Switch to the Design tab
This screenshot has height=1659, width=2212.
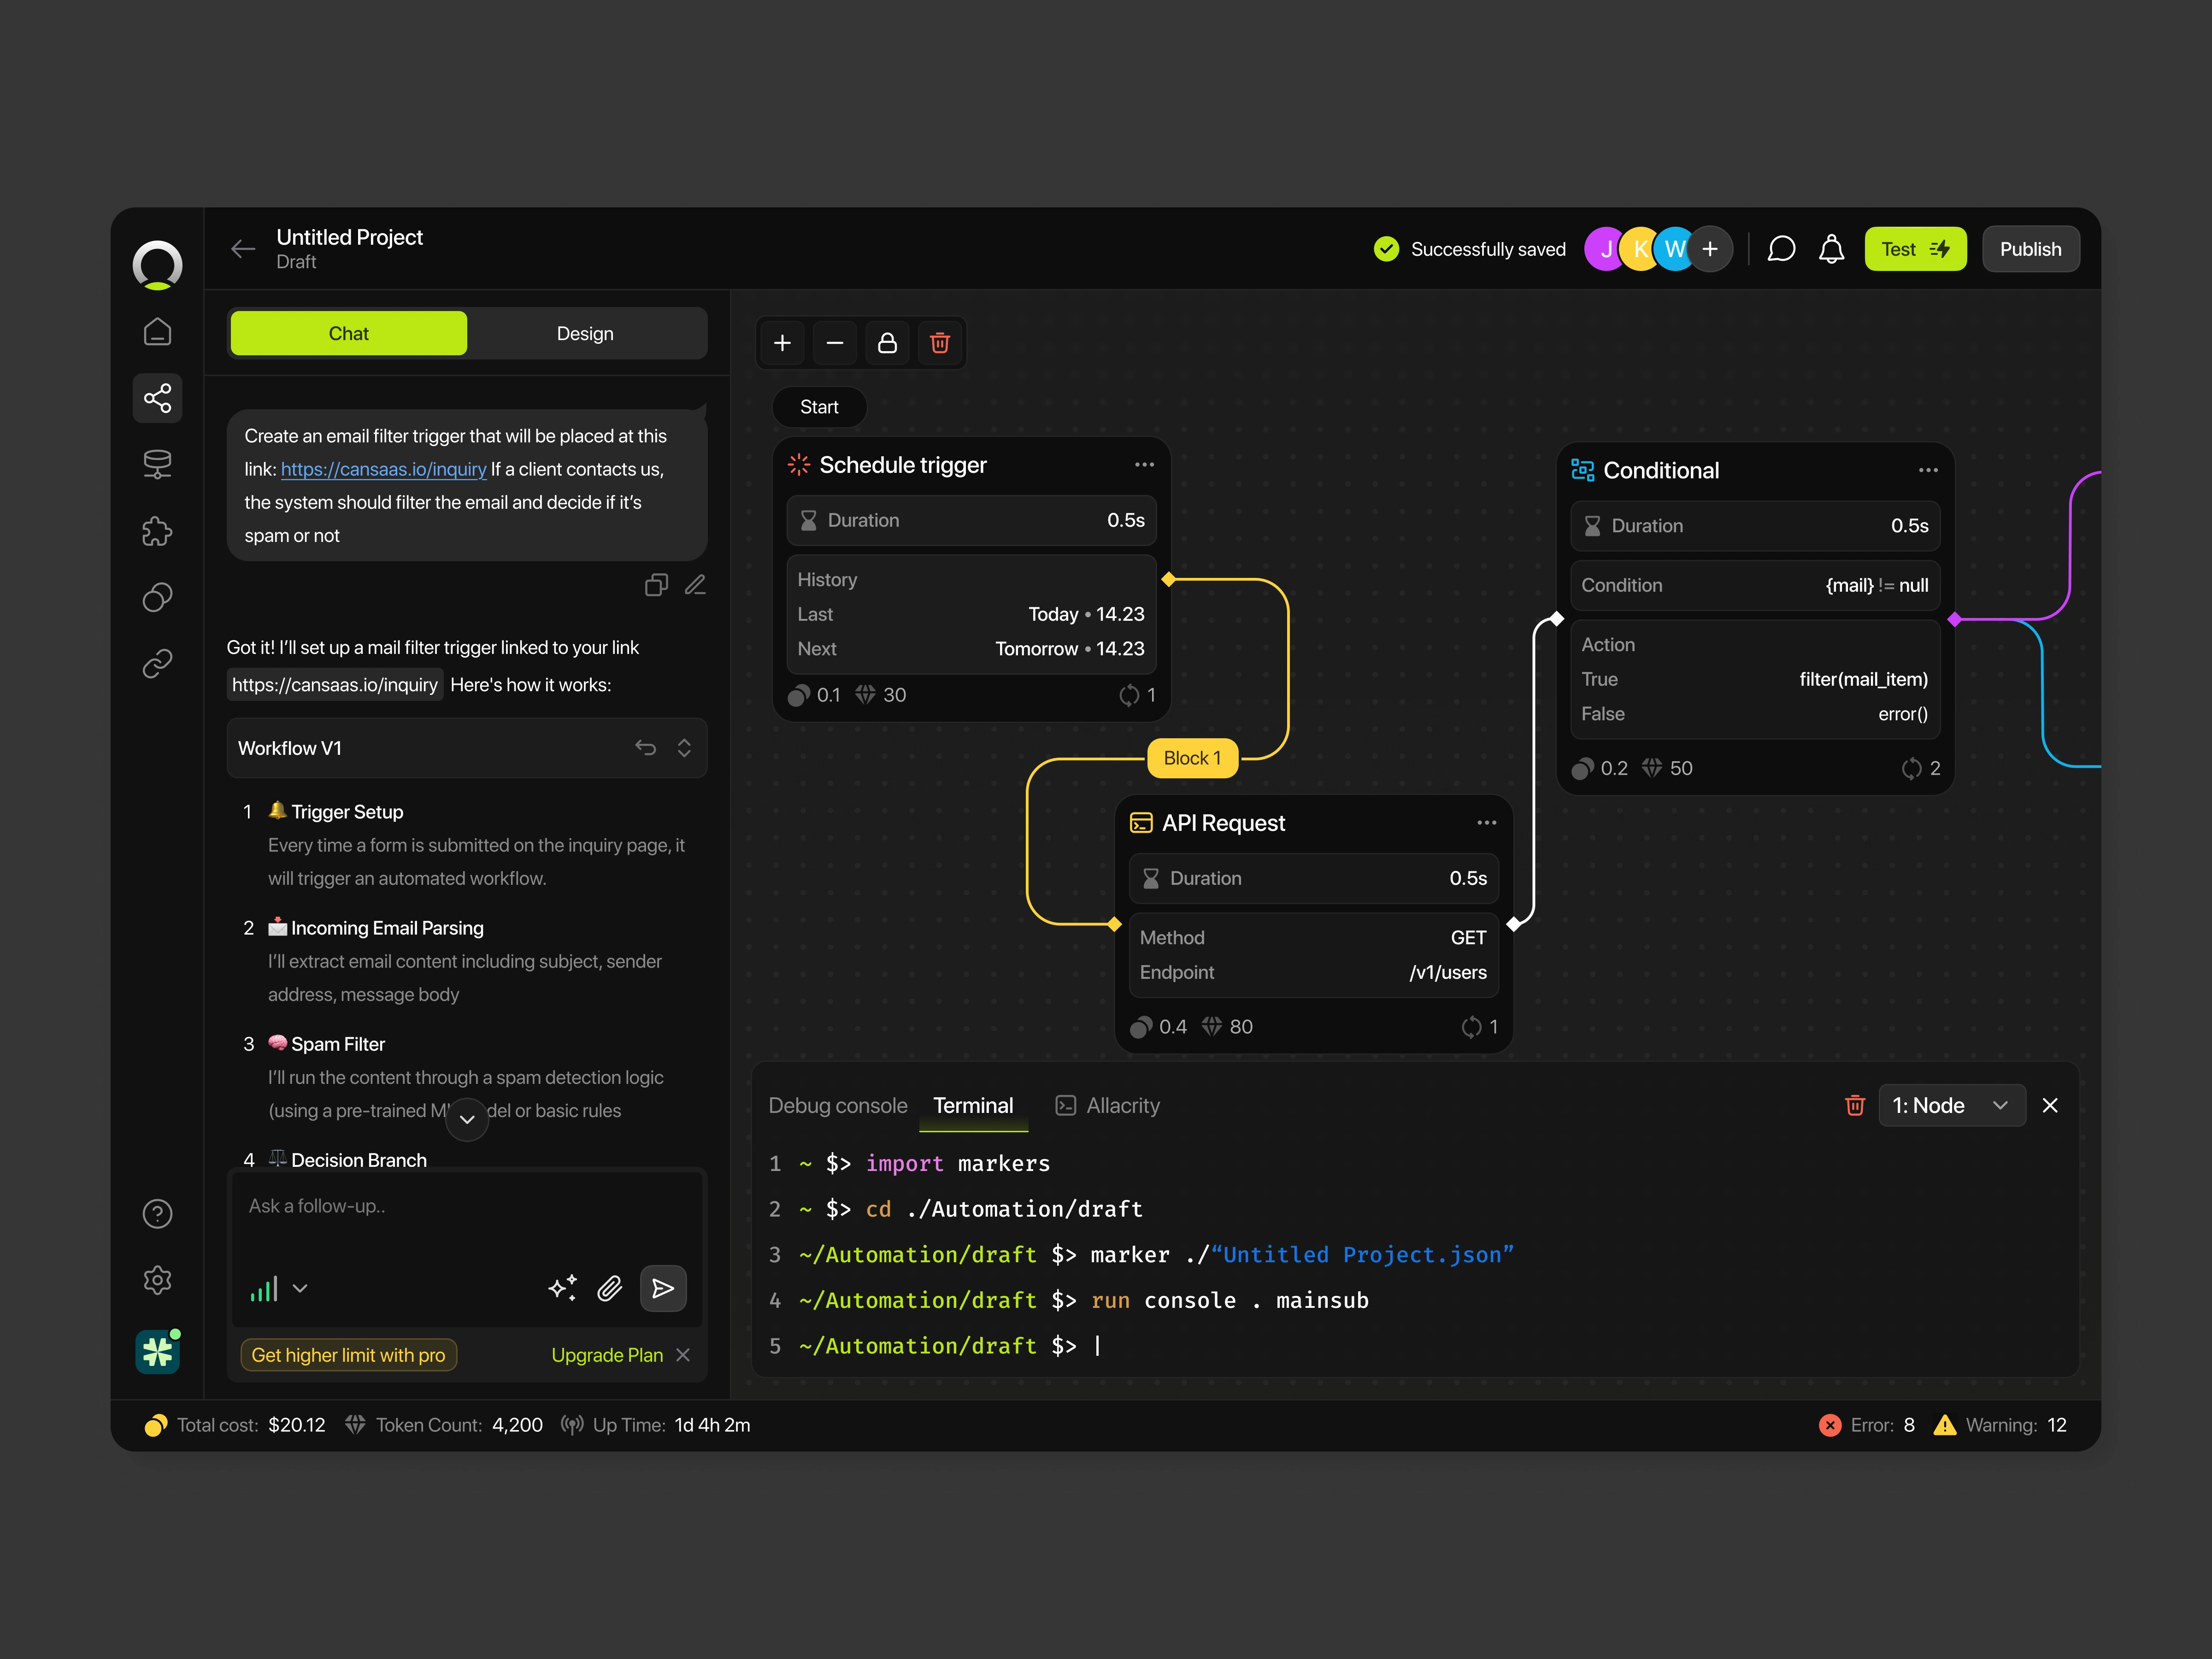click(585, 333)
